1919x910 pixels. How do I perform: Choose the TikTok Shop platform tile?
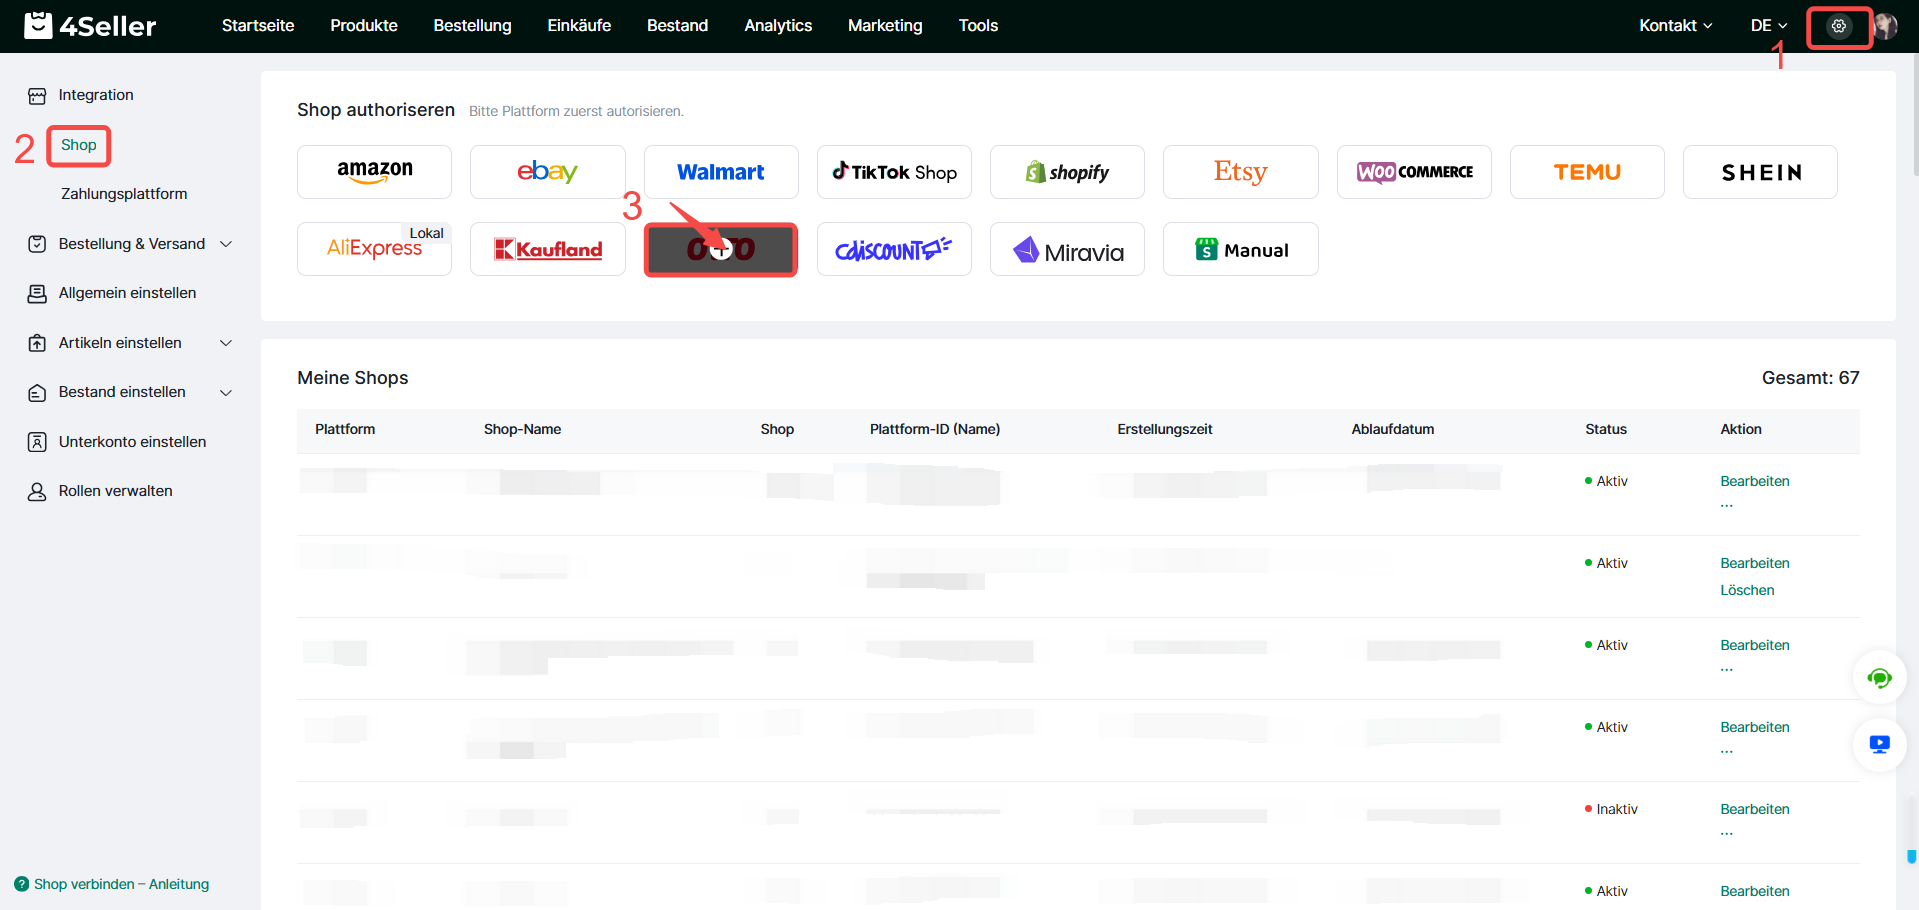pyautogui.click(x=894, y=172)
